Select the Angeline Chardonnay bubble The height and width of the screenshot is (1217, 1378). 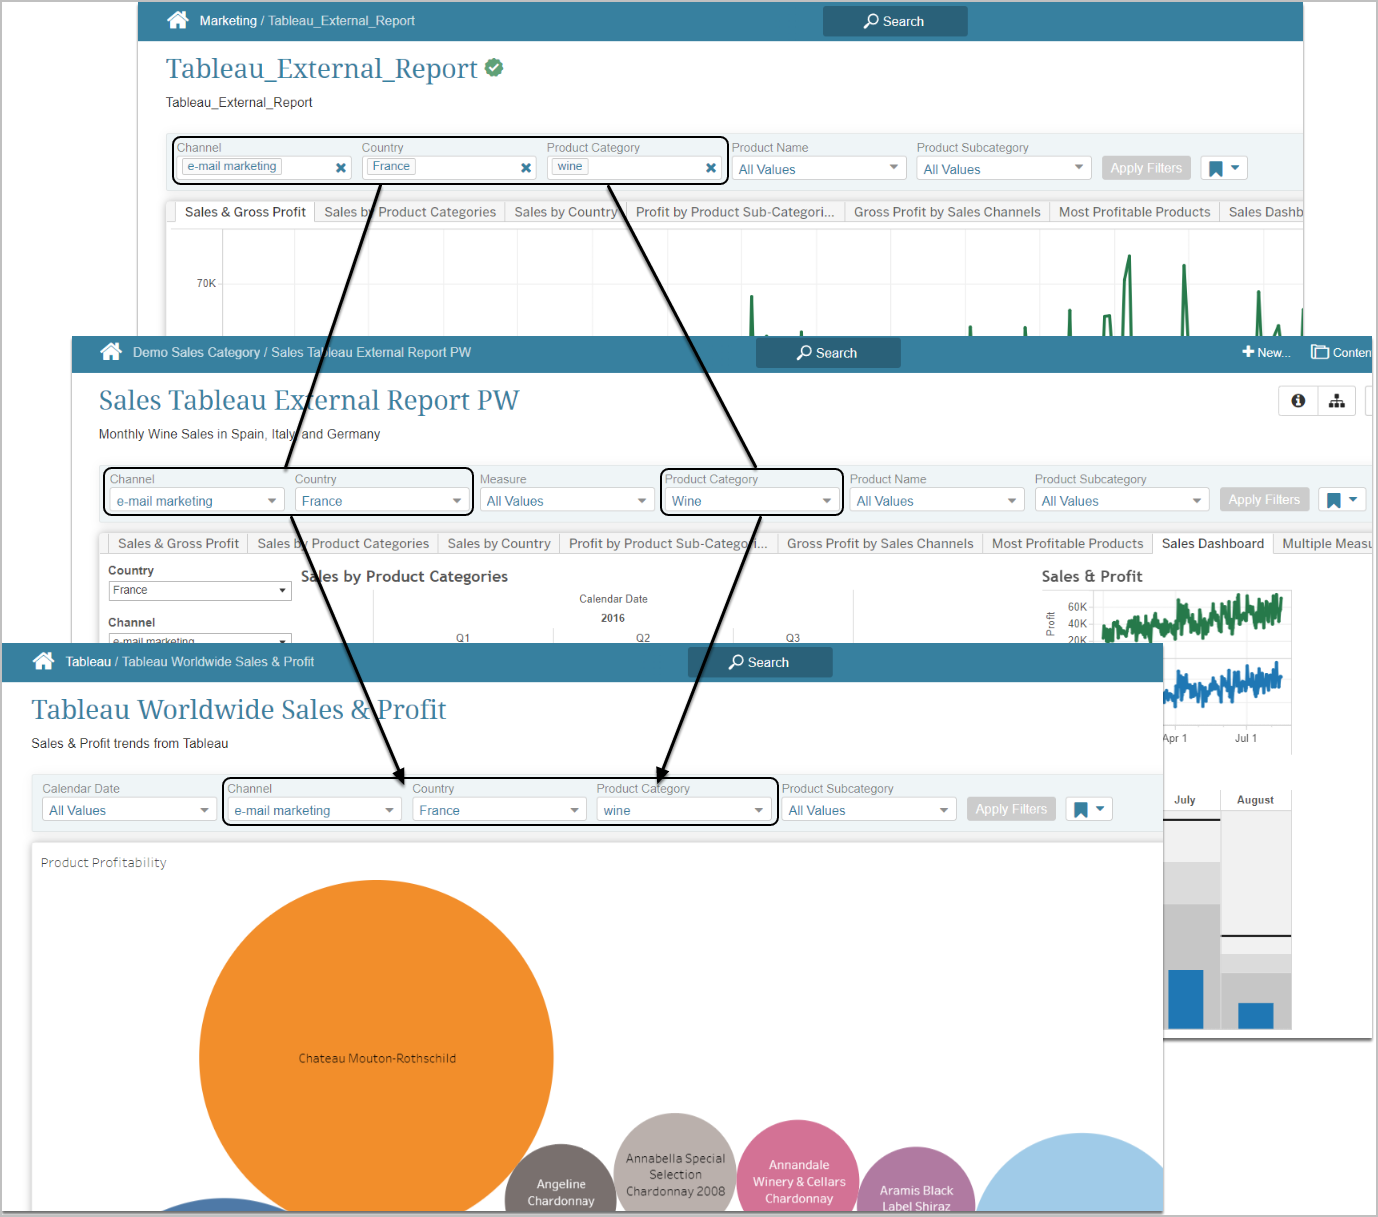click(561, 1180)
